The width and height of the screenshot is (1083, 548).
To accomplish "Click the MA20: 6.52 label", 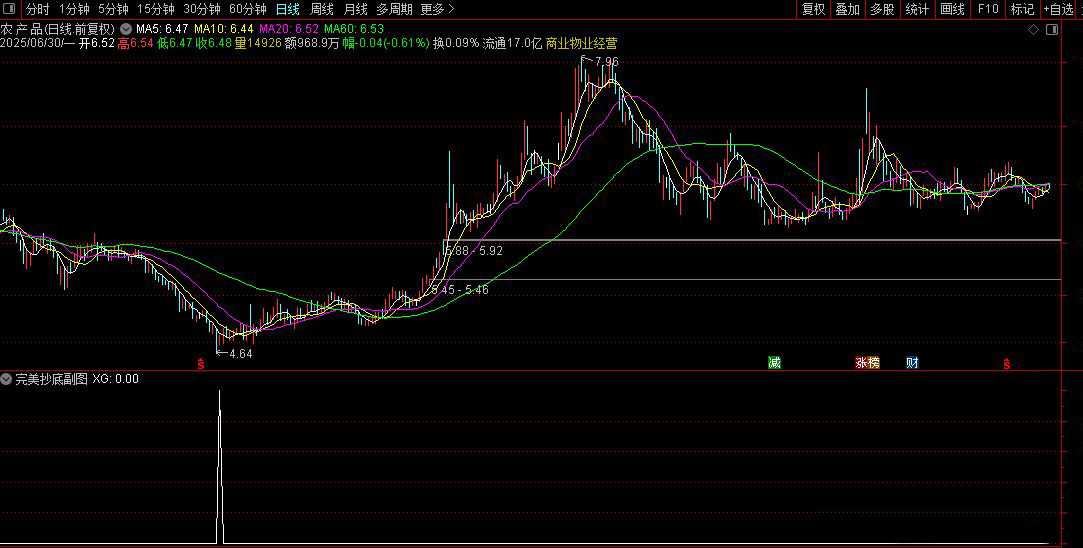I will coord(289,29).
